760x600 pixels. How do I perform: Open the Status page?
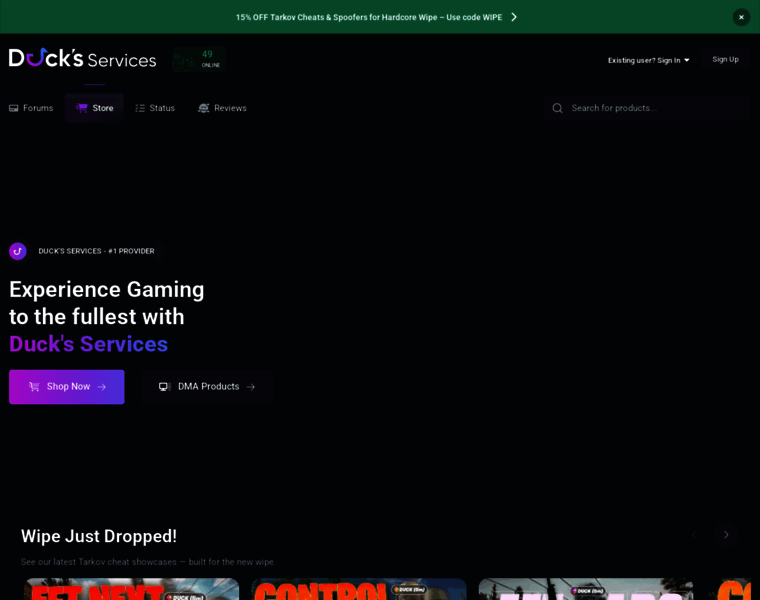tap(155, 108)
